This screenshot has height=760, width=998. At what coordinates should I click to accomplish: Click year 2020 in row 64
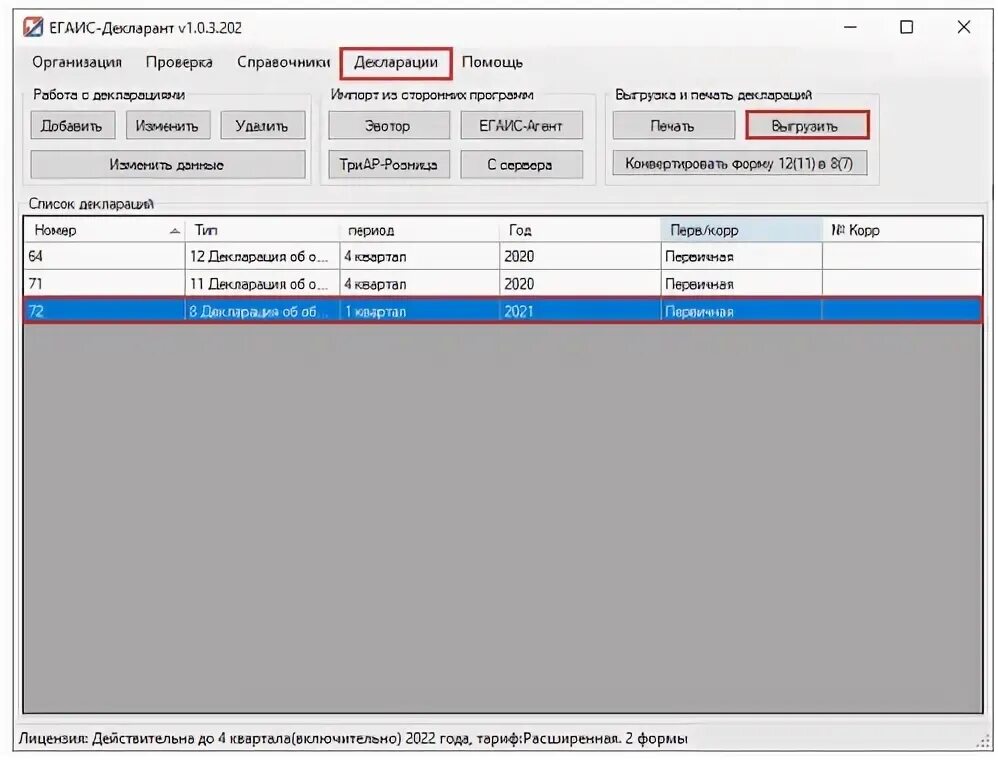coord(580,257)
